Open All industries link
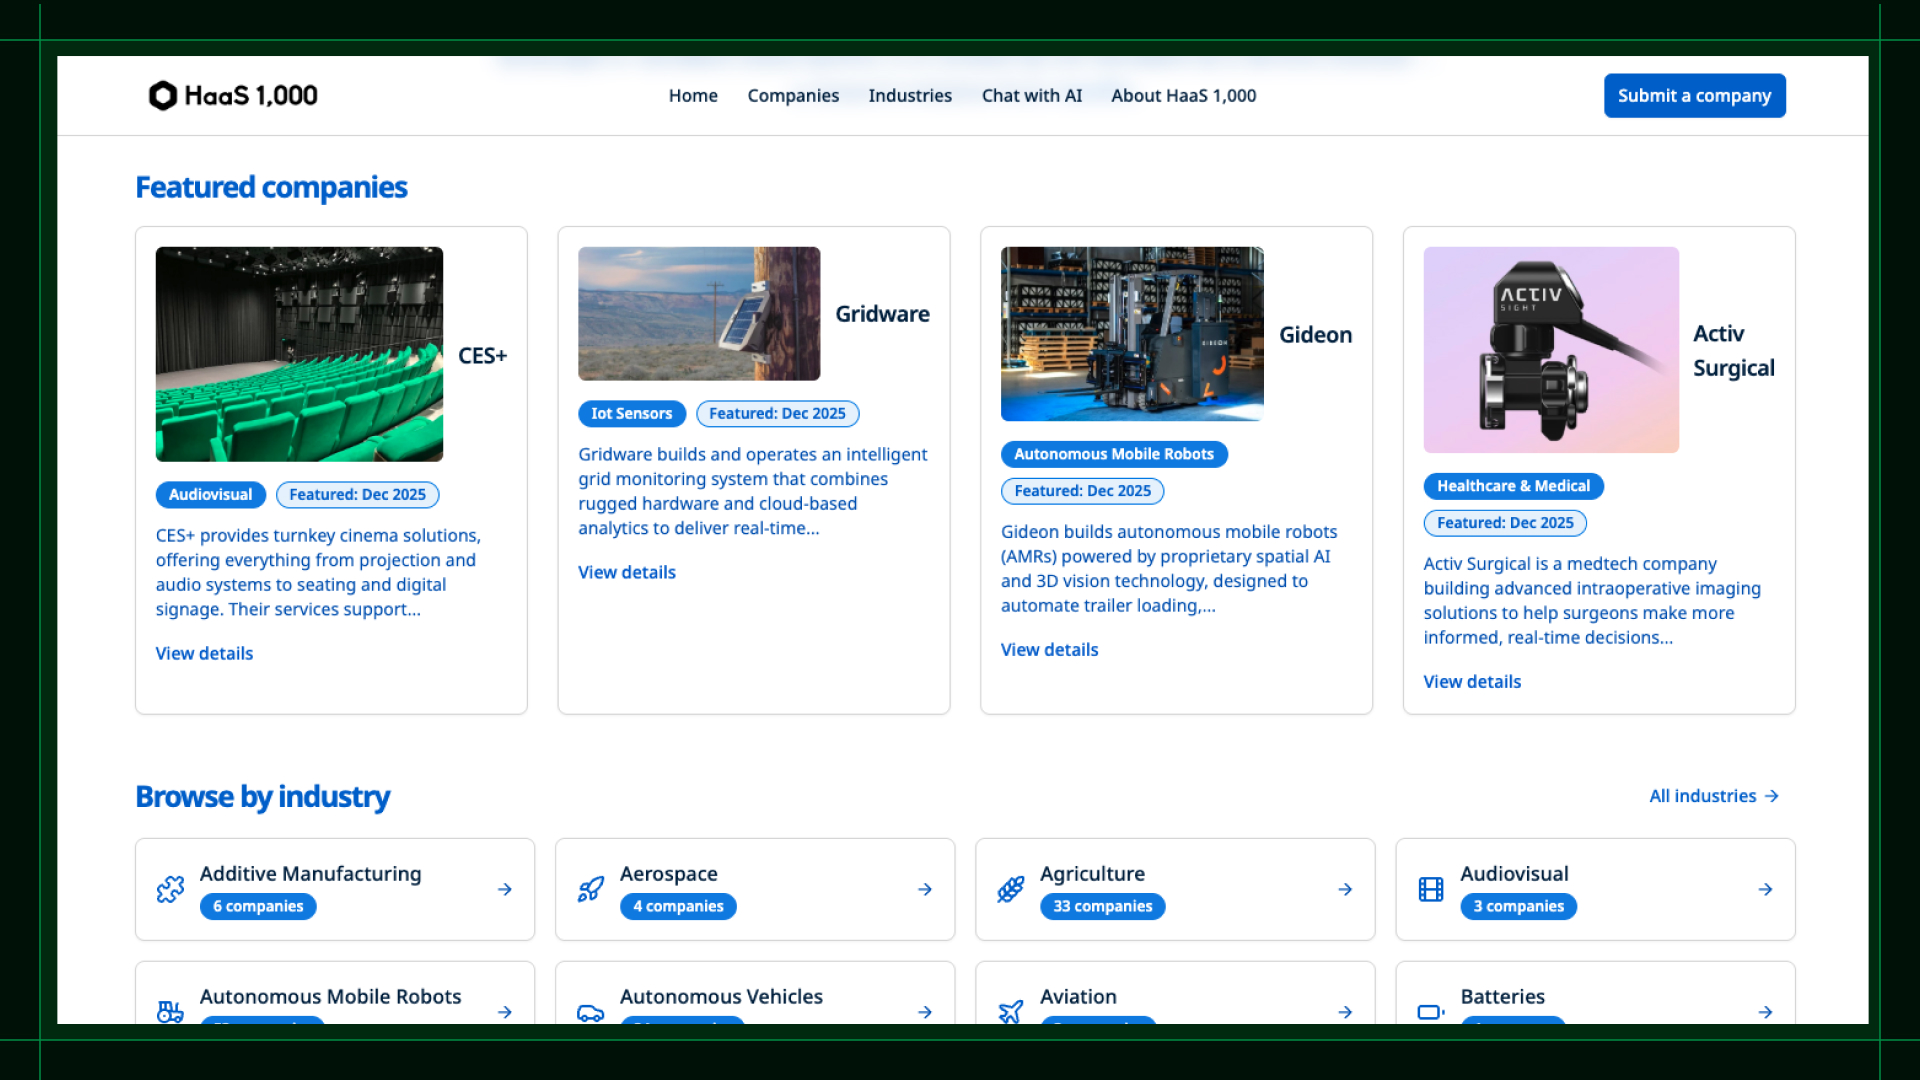The image size is (1920, 1080). (1714, 796)
